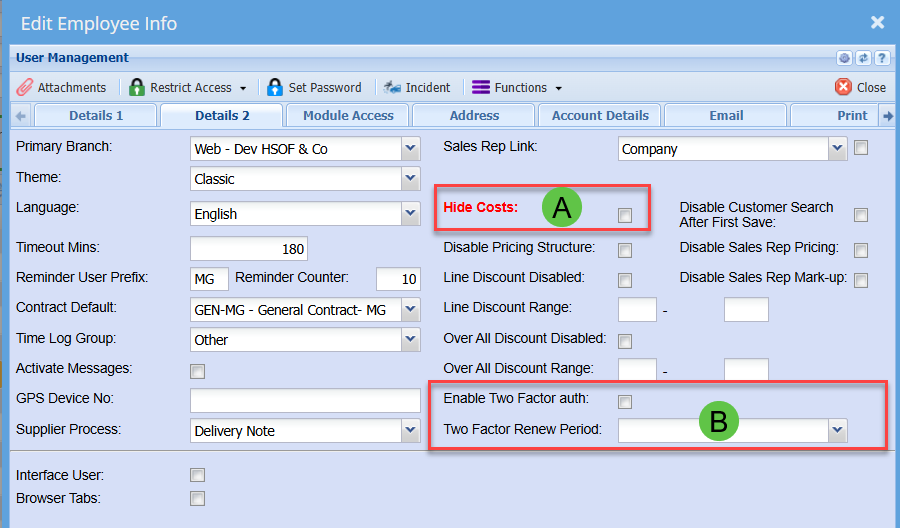Click the gear settings icon in panel header

tap(844, 58)
